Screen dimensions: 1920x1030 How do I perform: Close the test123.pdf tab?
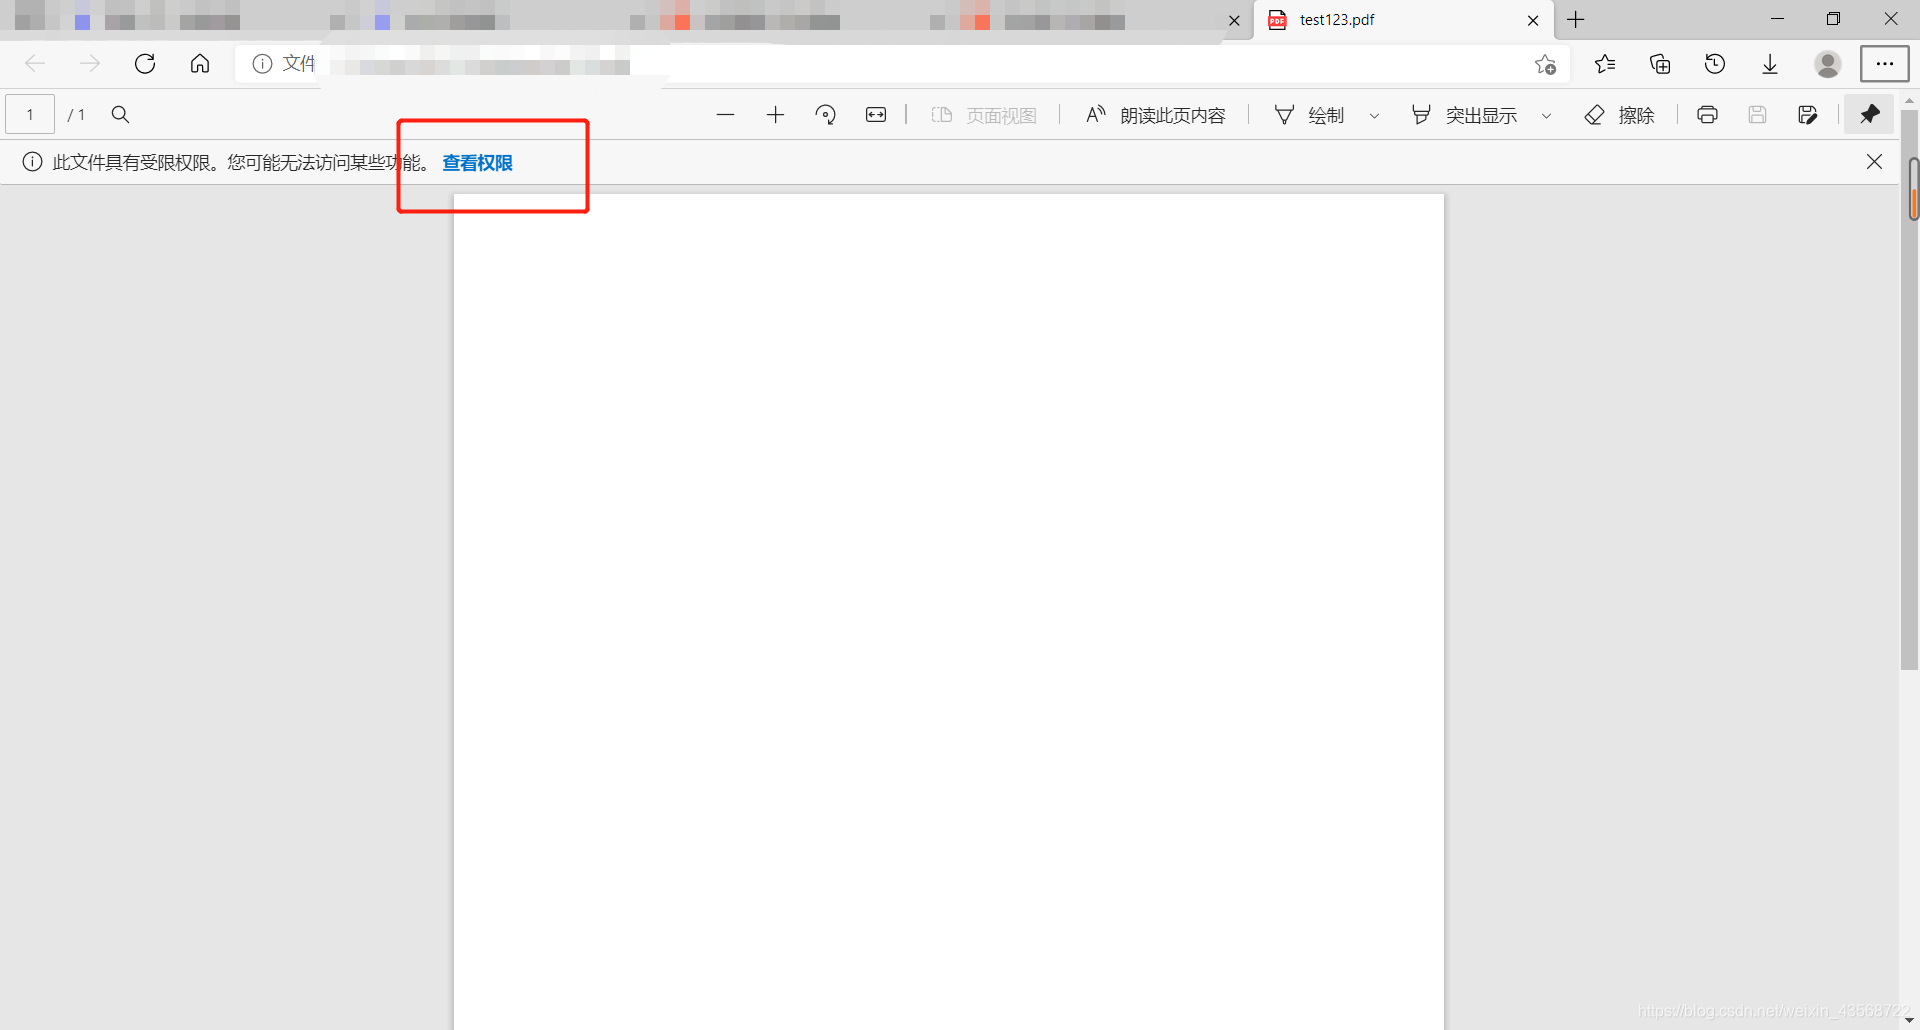click(1533, 20)
